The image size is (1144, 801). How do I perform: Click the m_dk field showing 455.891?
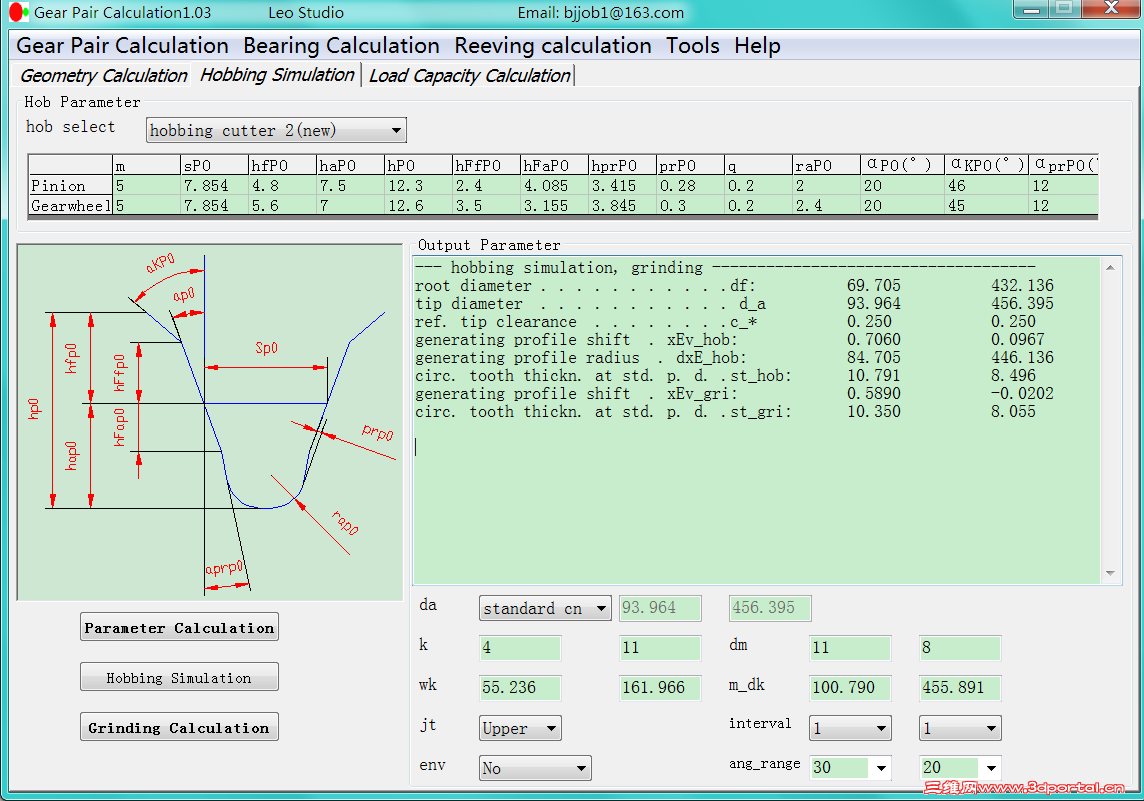[959, 687]
